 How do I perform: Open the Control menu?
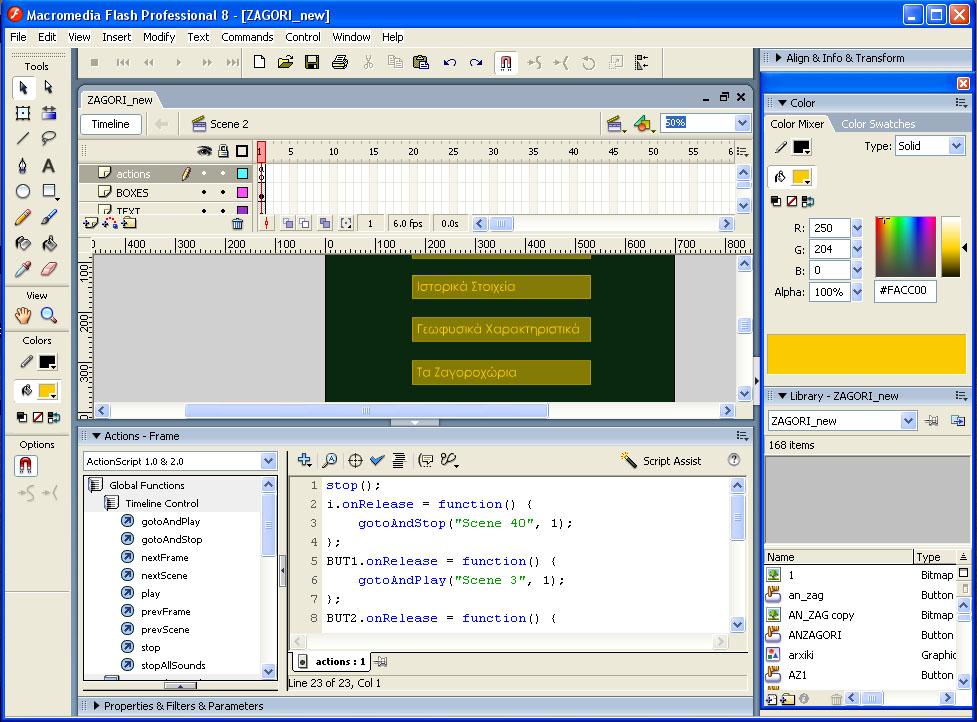tap(303, 37)
